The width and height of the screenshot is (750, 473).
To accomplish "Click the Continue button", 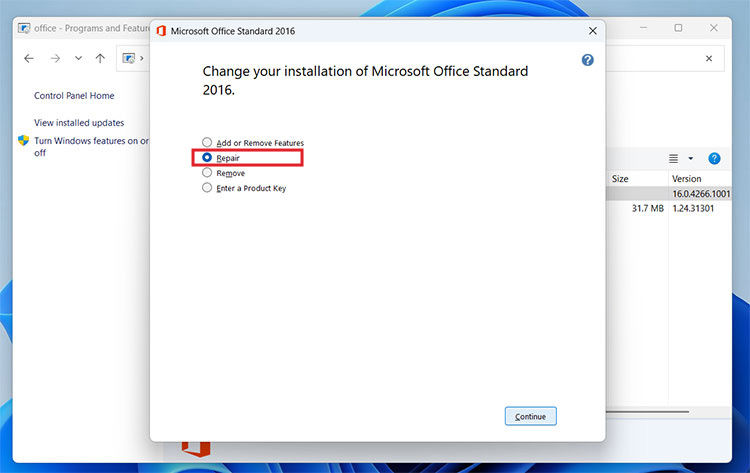I will pos(530,416).
